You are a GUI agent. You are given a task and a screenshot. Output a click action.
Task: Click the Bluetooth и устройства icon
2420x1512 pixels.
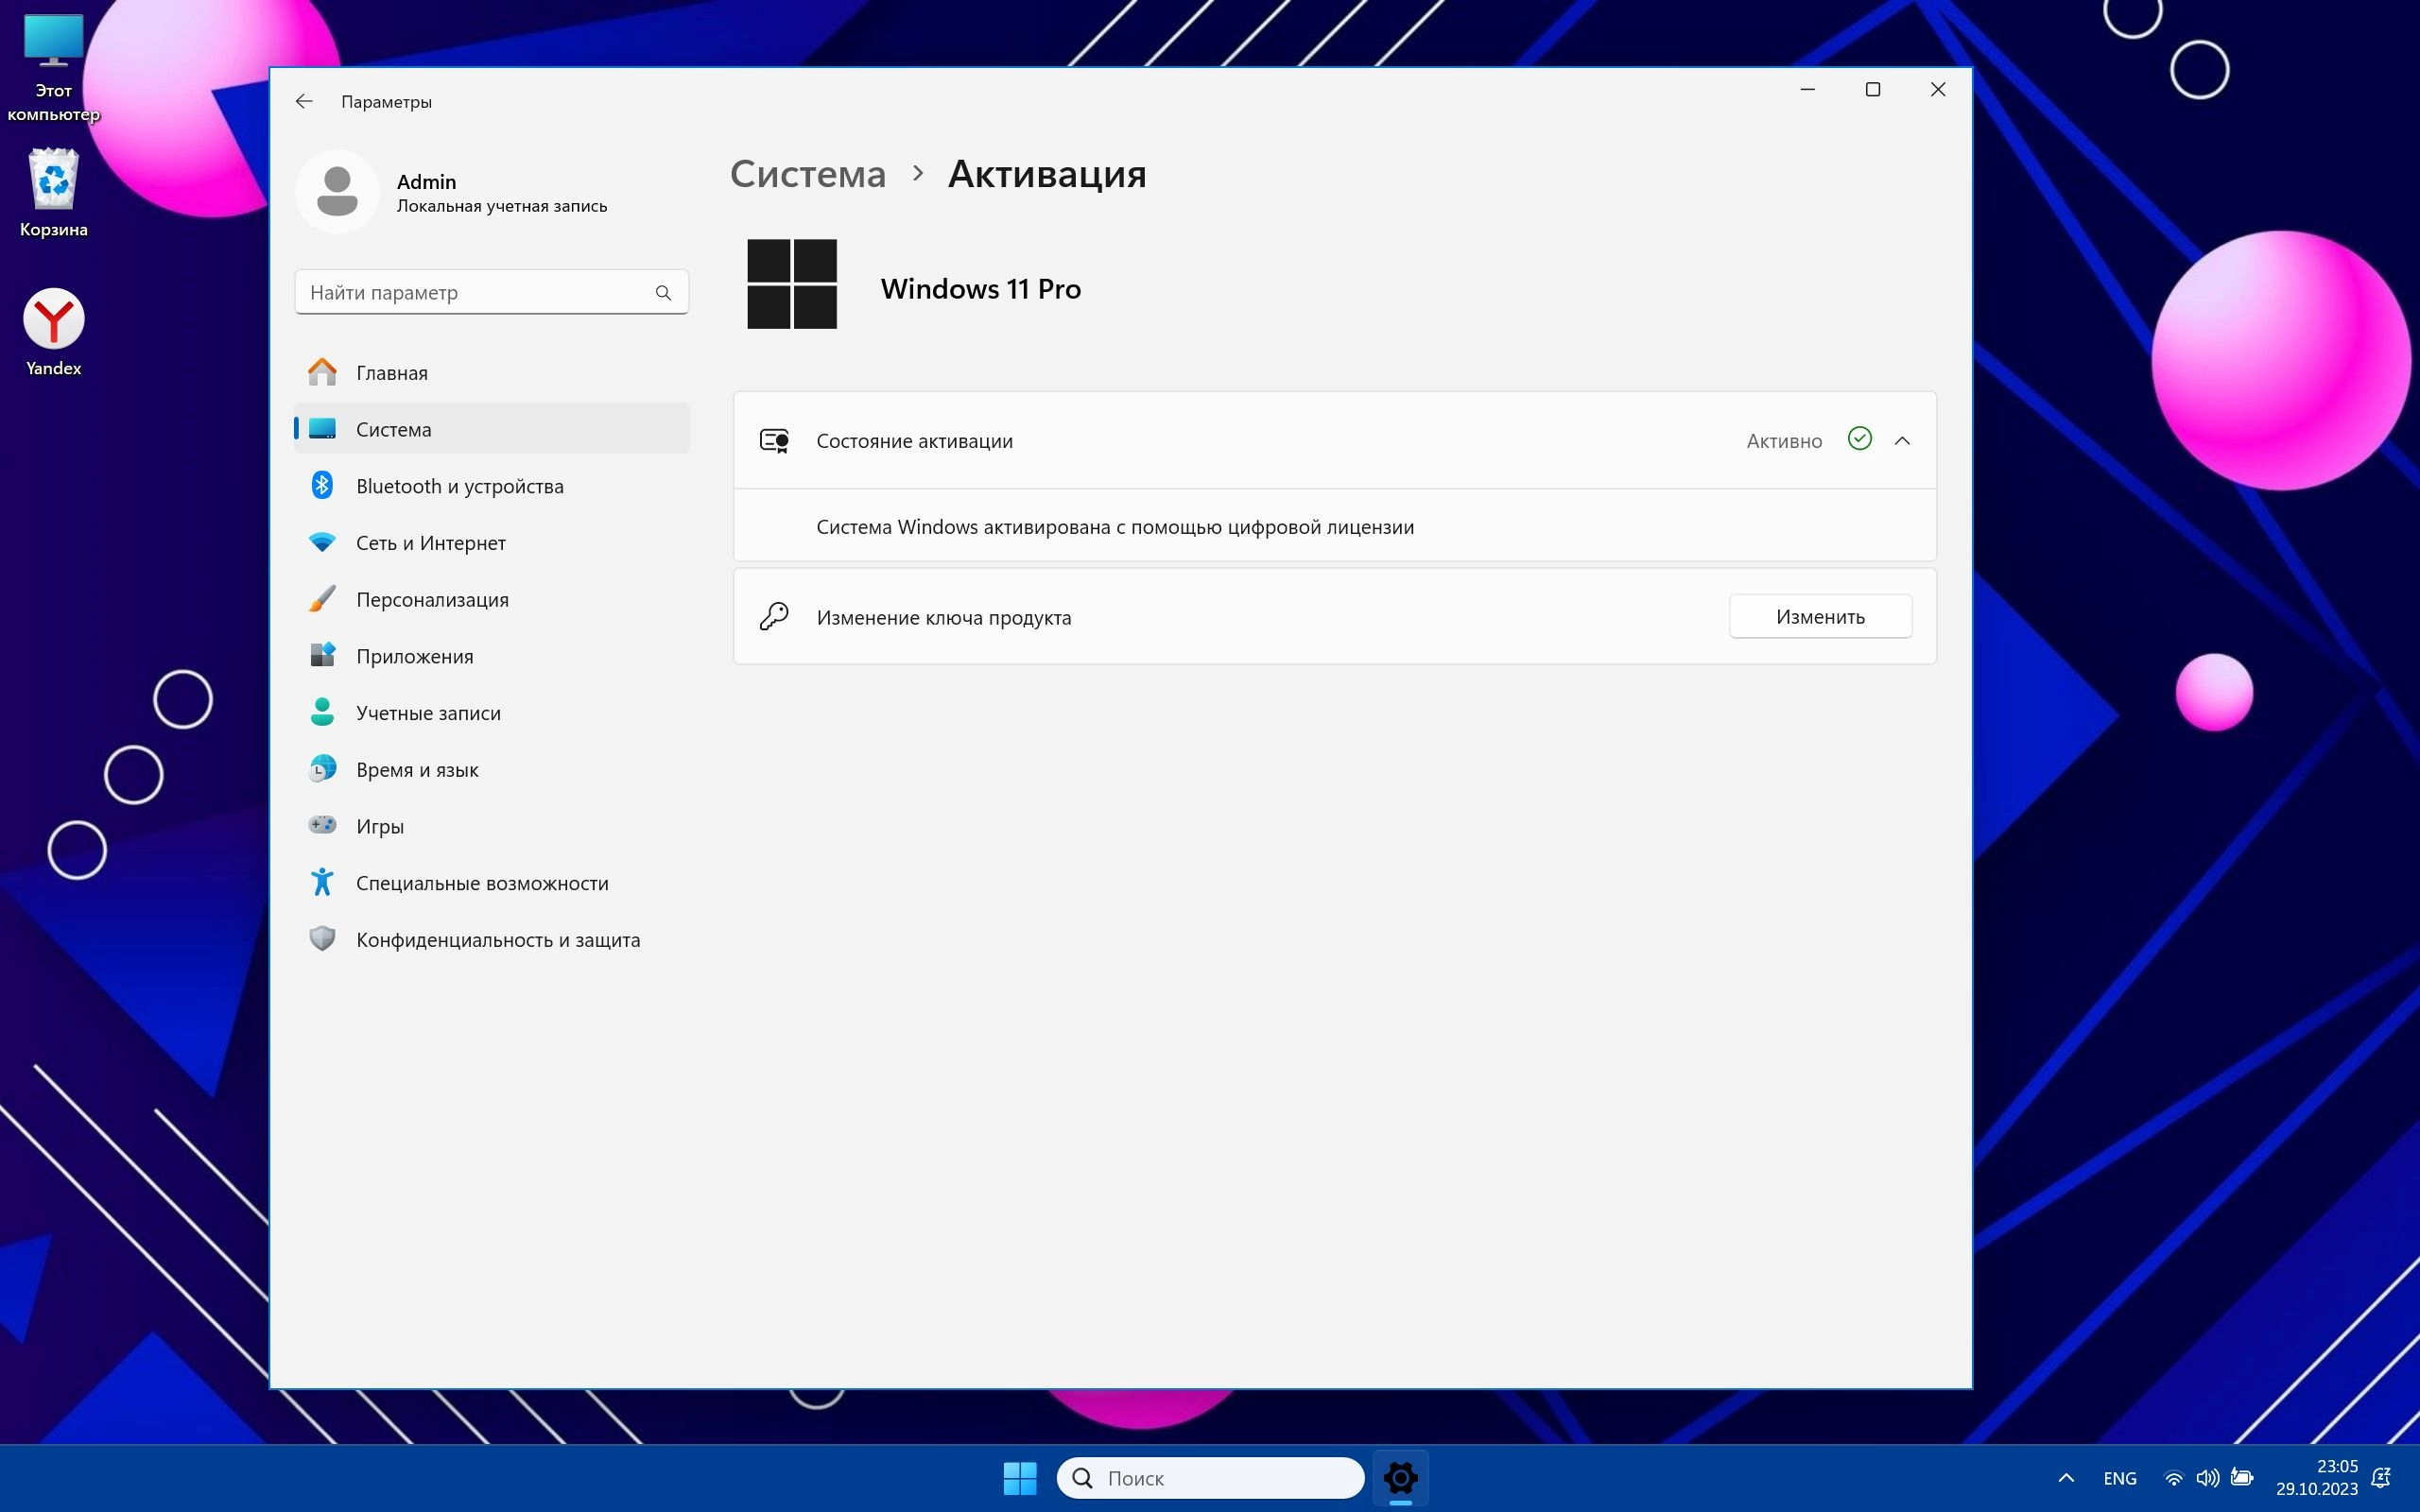click(x=322, y=486)
